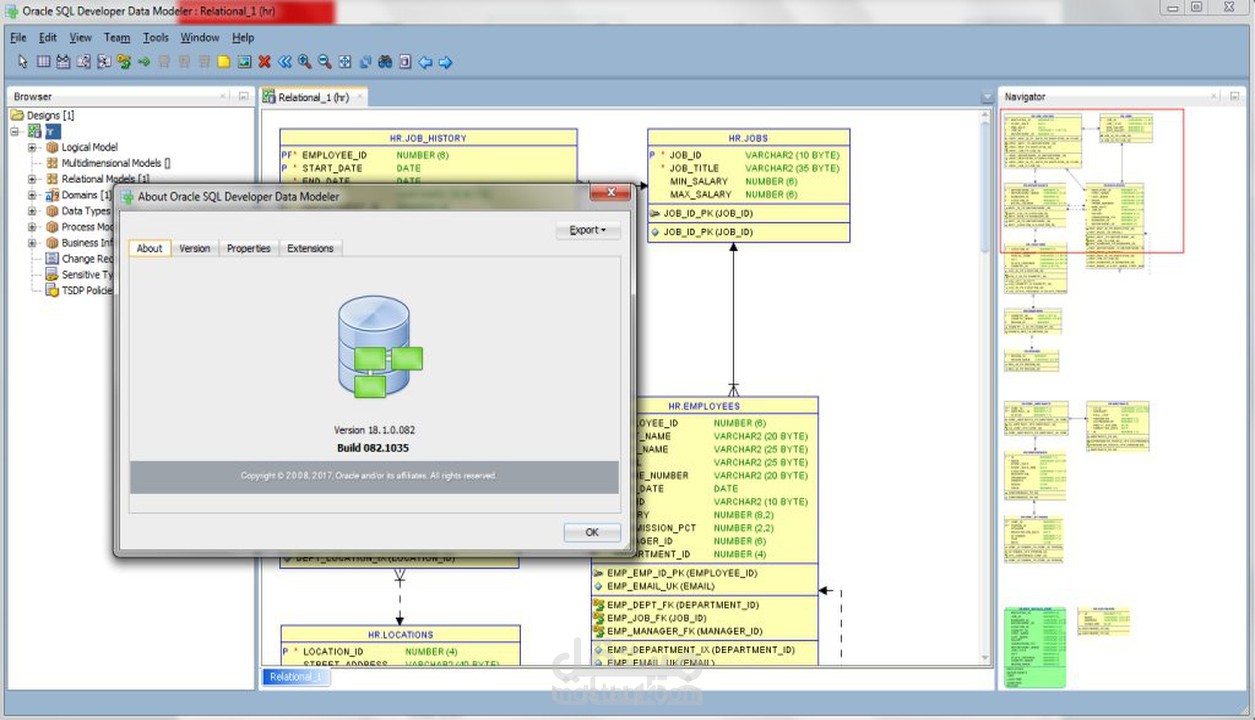Click the Fit Screen toolbar icon
Image resolution: width=1255 pixels, height=720 pixels.
coord(342,61)
